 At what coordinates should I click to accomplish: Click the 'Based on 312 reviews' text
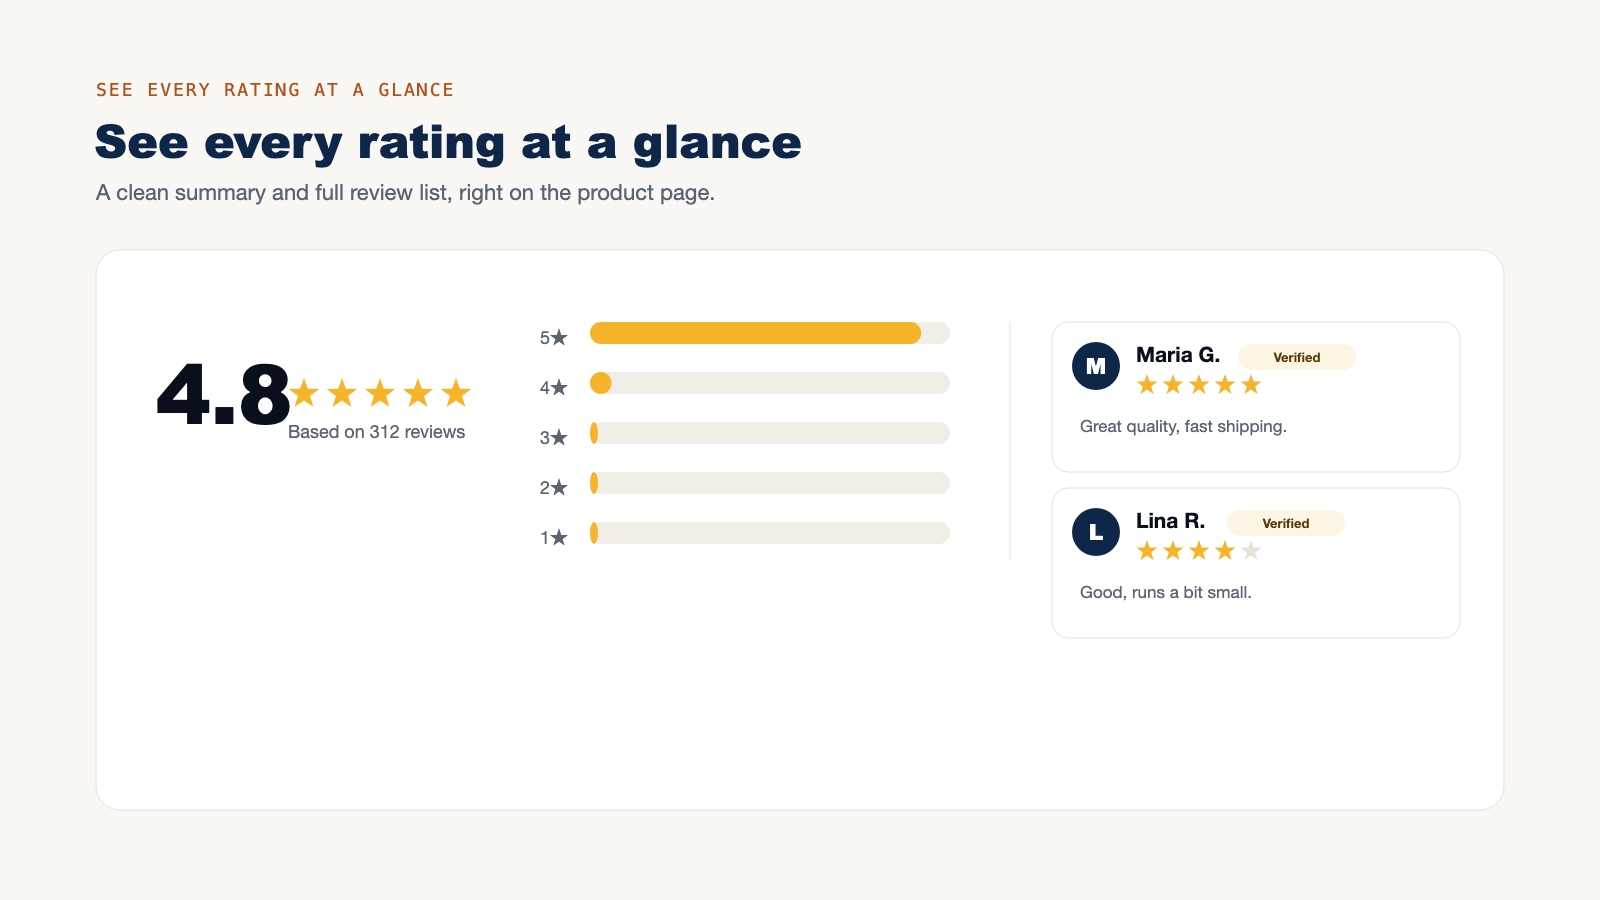pyautogui.click(x=377, y=432)
